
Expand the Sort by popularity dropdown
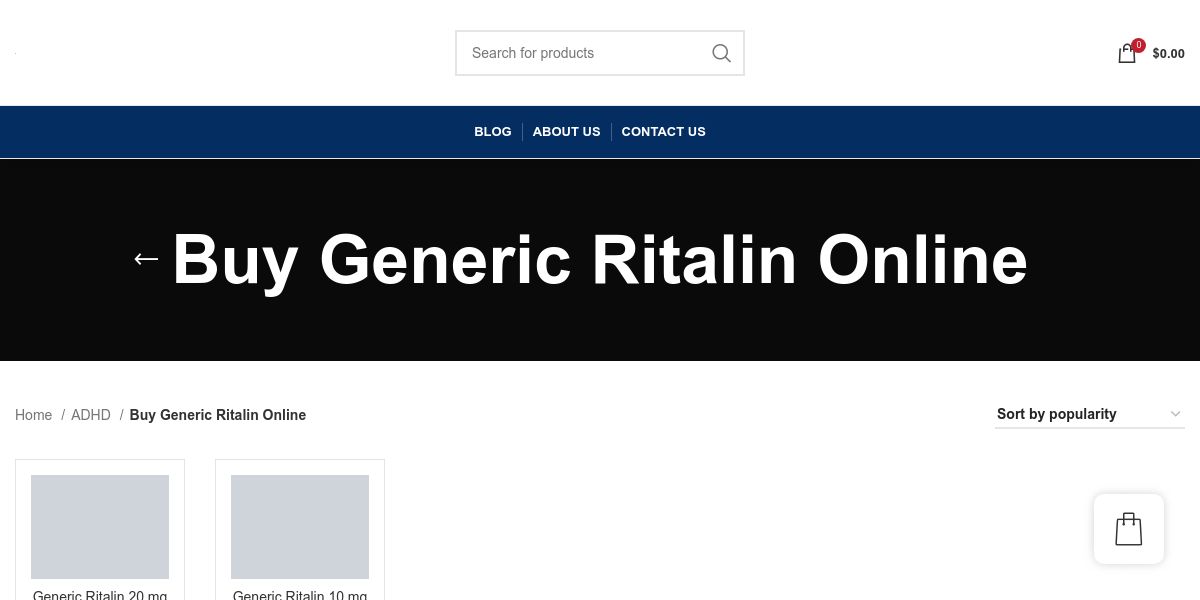(x=1090, y=414)
